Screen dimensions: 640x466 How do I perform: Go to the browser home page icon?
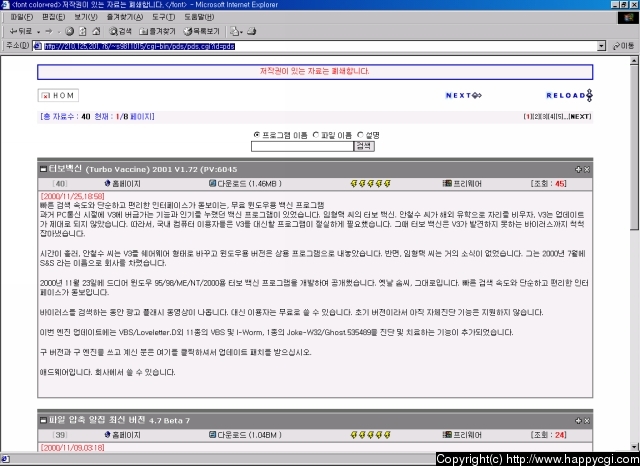coord(96,31)
